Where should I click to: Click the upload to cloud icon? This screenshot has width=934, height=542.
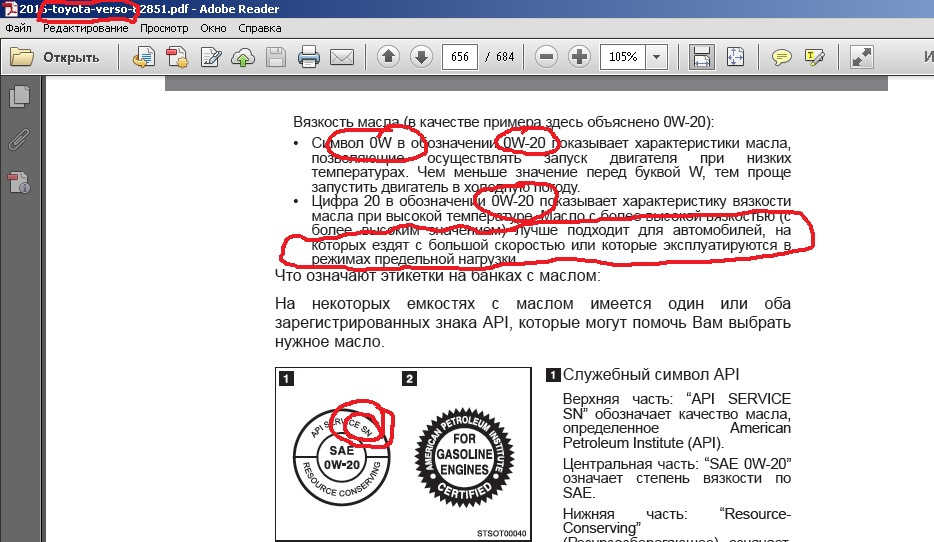pos(243,57)
